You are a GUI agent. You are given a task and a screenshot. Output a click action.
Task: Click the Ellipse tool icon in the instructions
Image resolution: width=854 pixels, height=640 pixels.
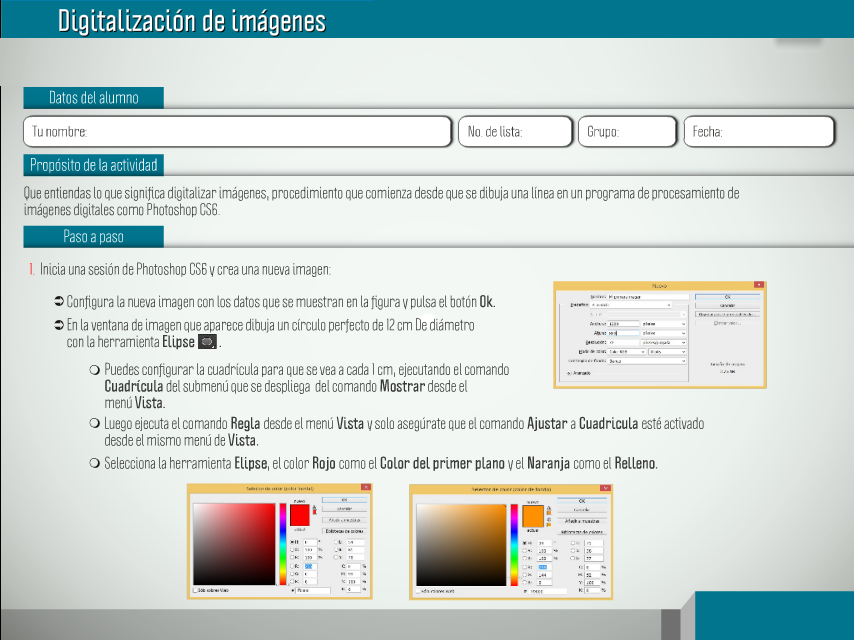click(207, 342)
